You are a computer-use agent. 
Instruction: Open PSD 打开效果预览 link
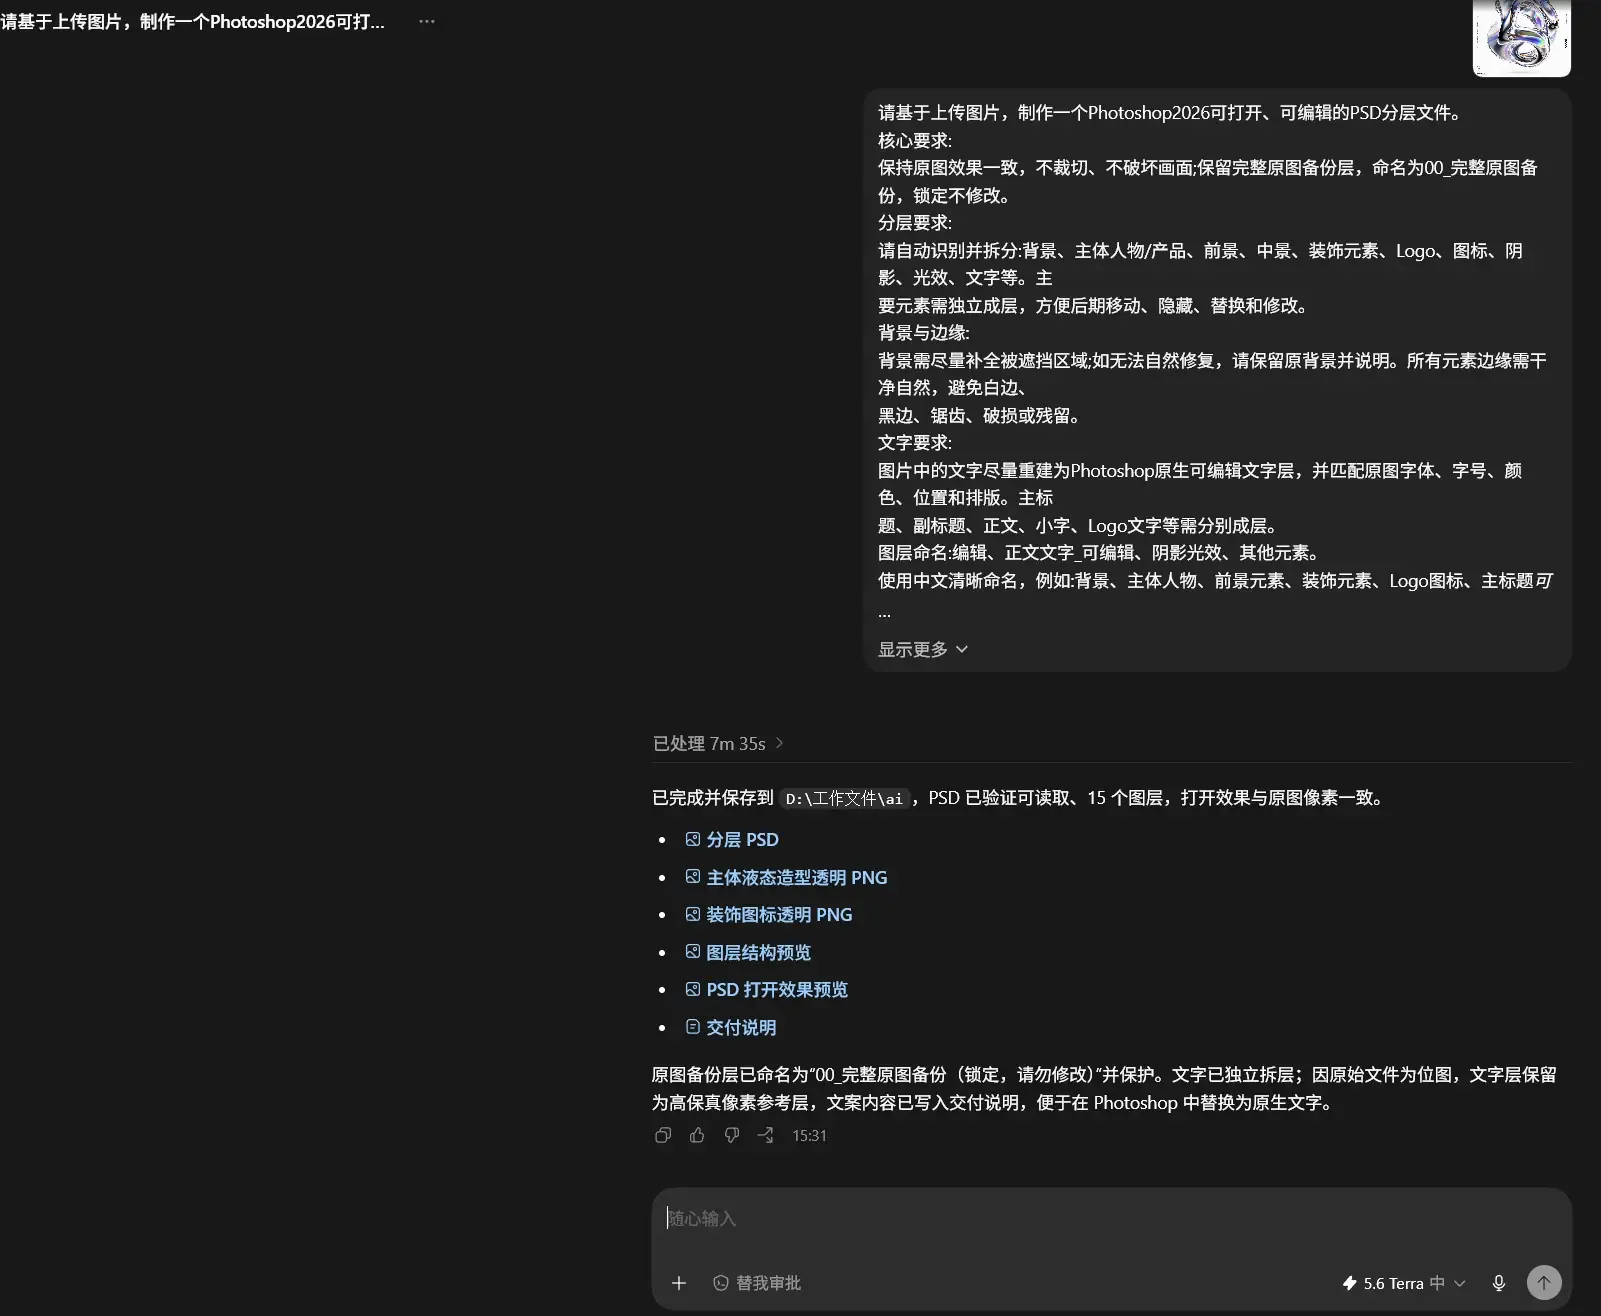point(777,989)
